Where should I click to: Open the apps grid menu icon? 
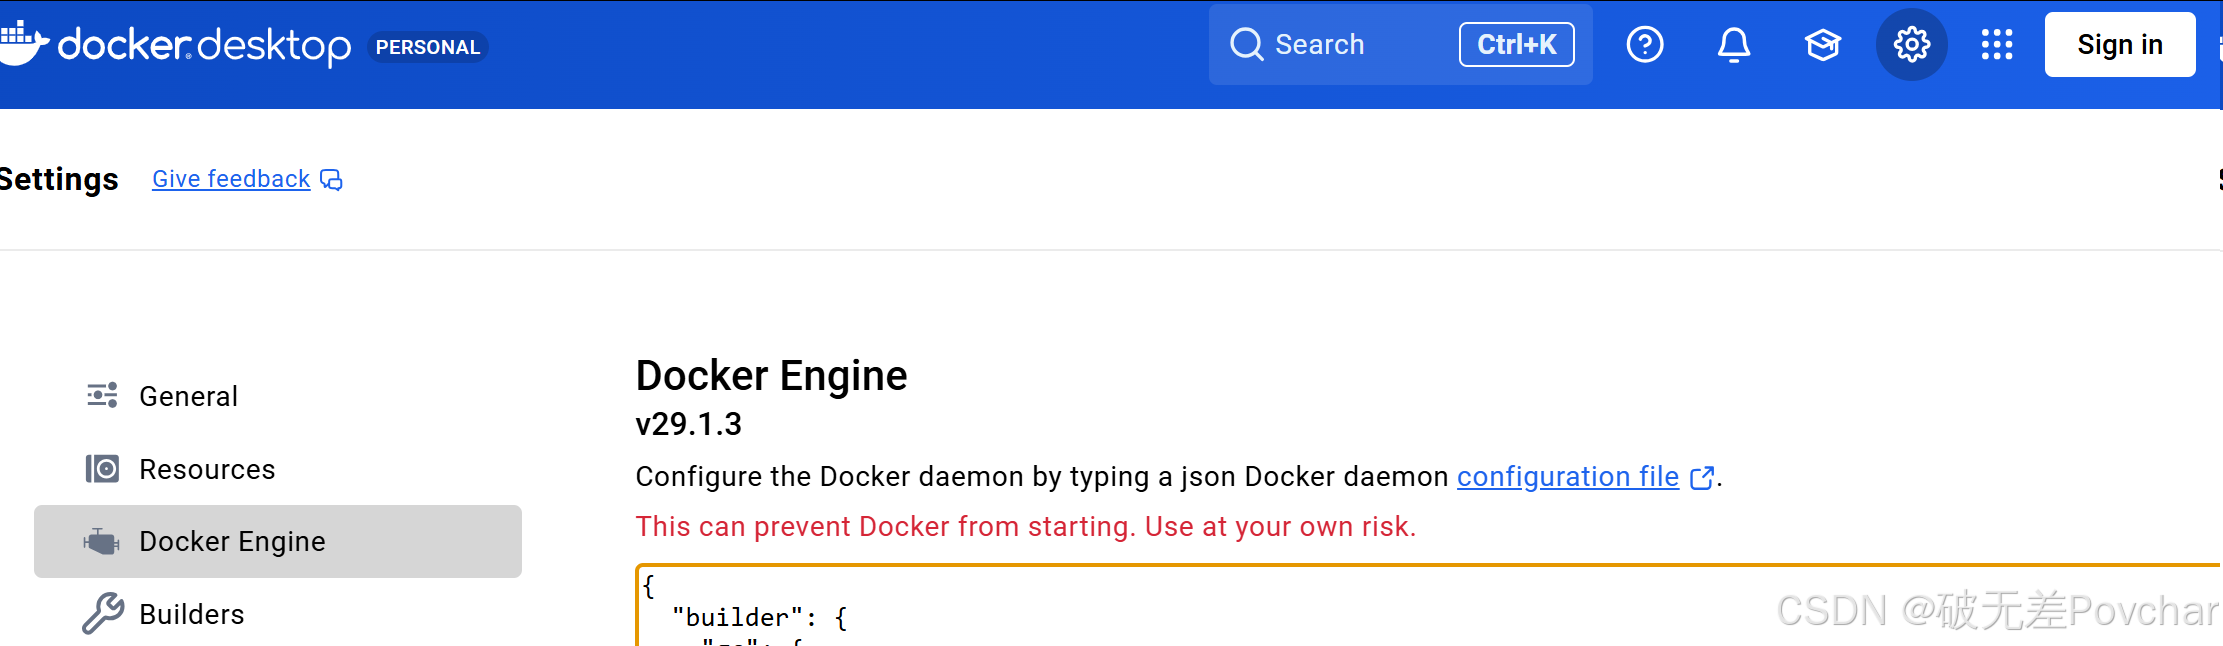click(1997, 44)
